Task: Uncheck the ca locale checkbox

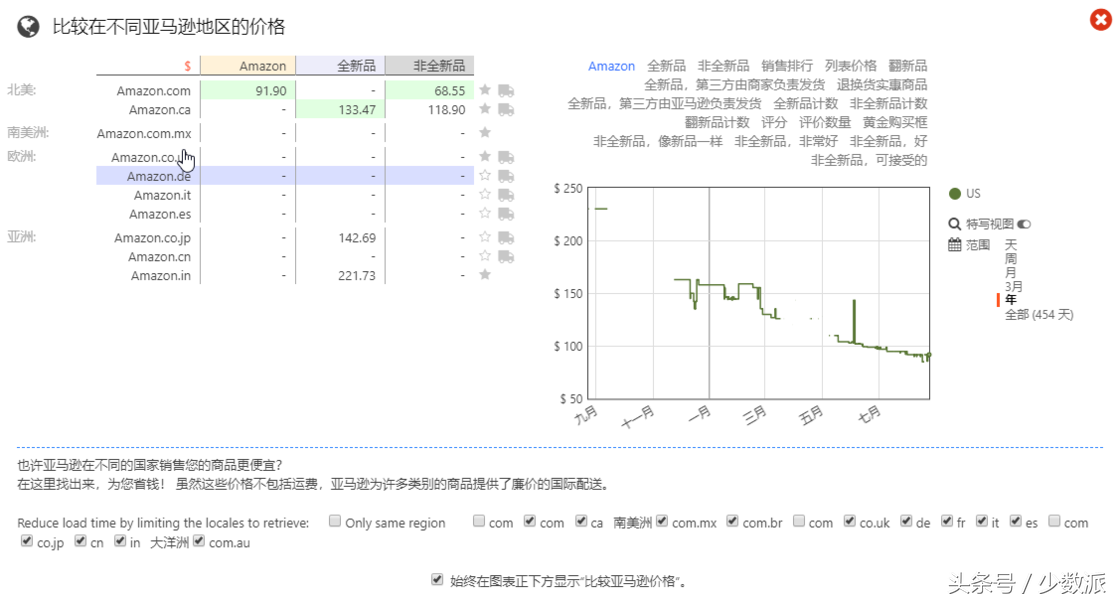Action: point(581,521)
